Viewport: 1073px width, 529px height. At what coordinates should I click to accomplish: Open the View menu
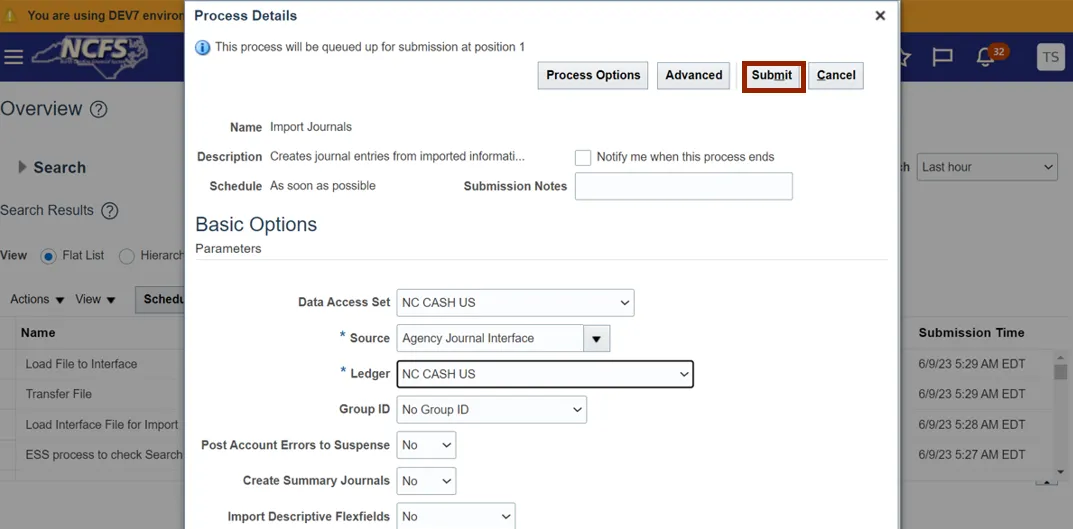click(95, 300)
